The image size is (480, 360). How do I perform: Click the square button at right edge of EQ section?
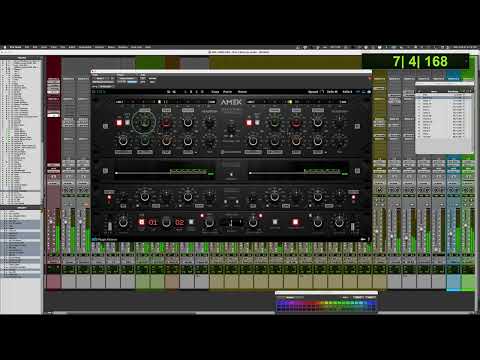tap(357, 126)
